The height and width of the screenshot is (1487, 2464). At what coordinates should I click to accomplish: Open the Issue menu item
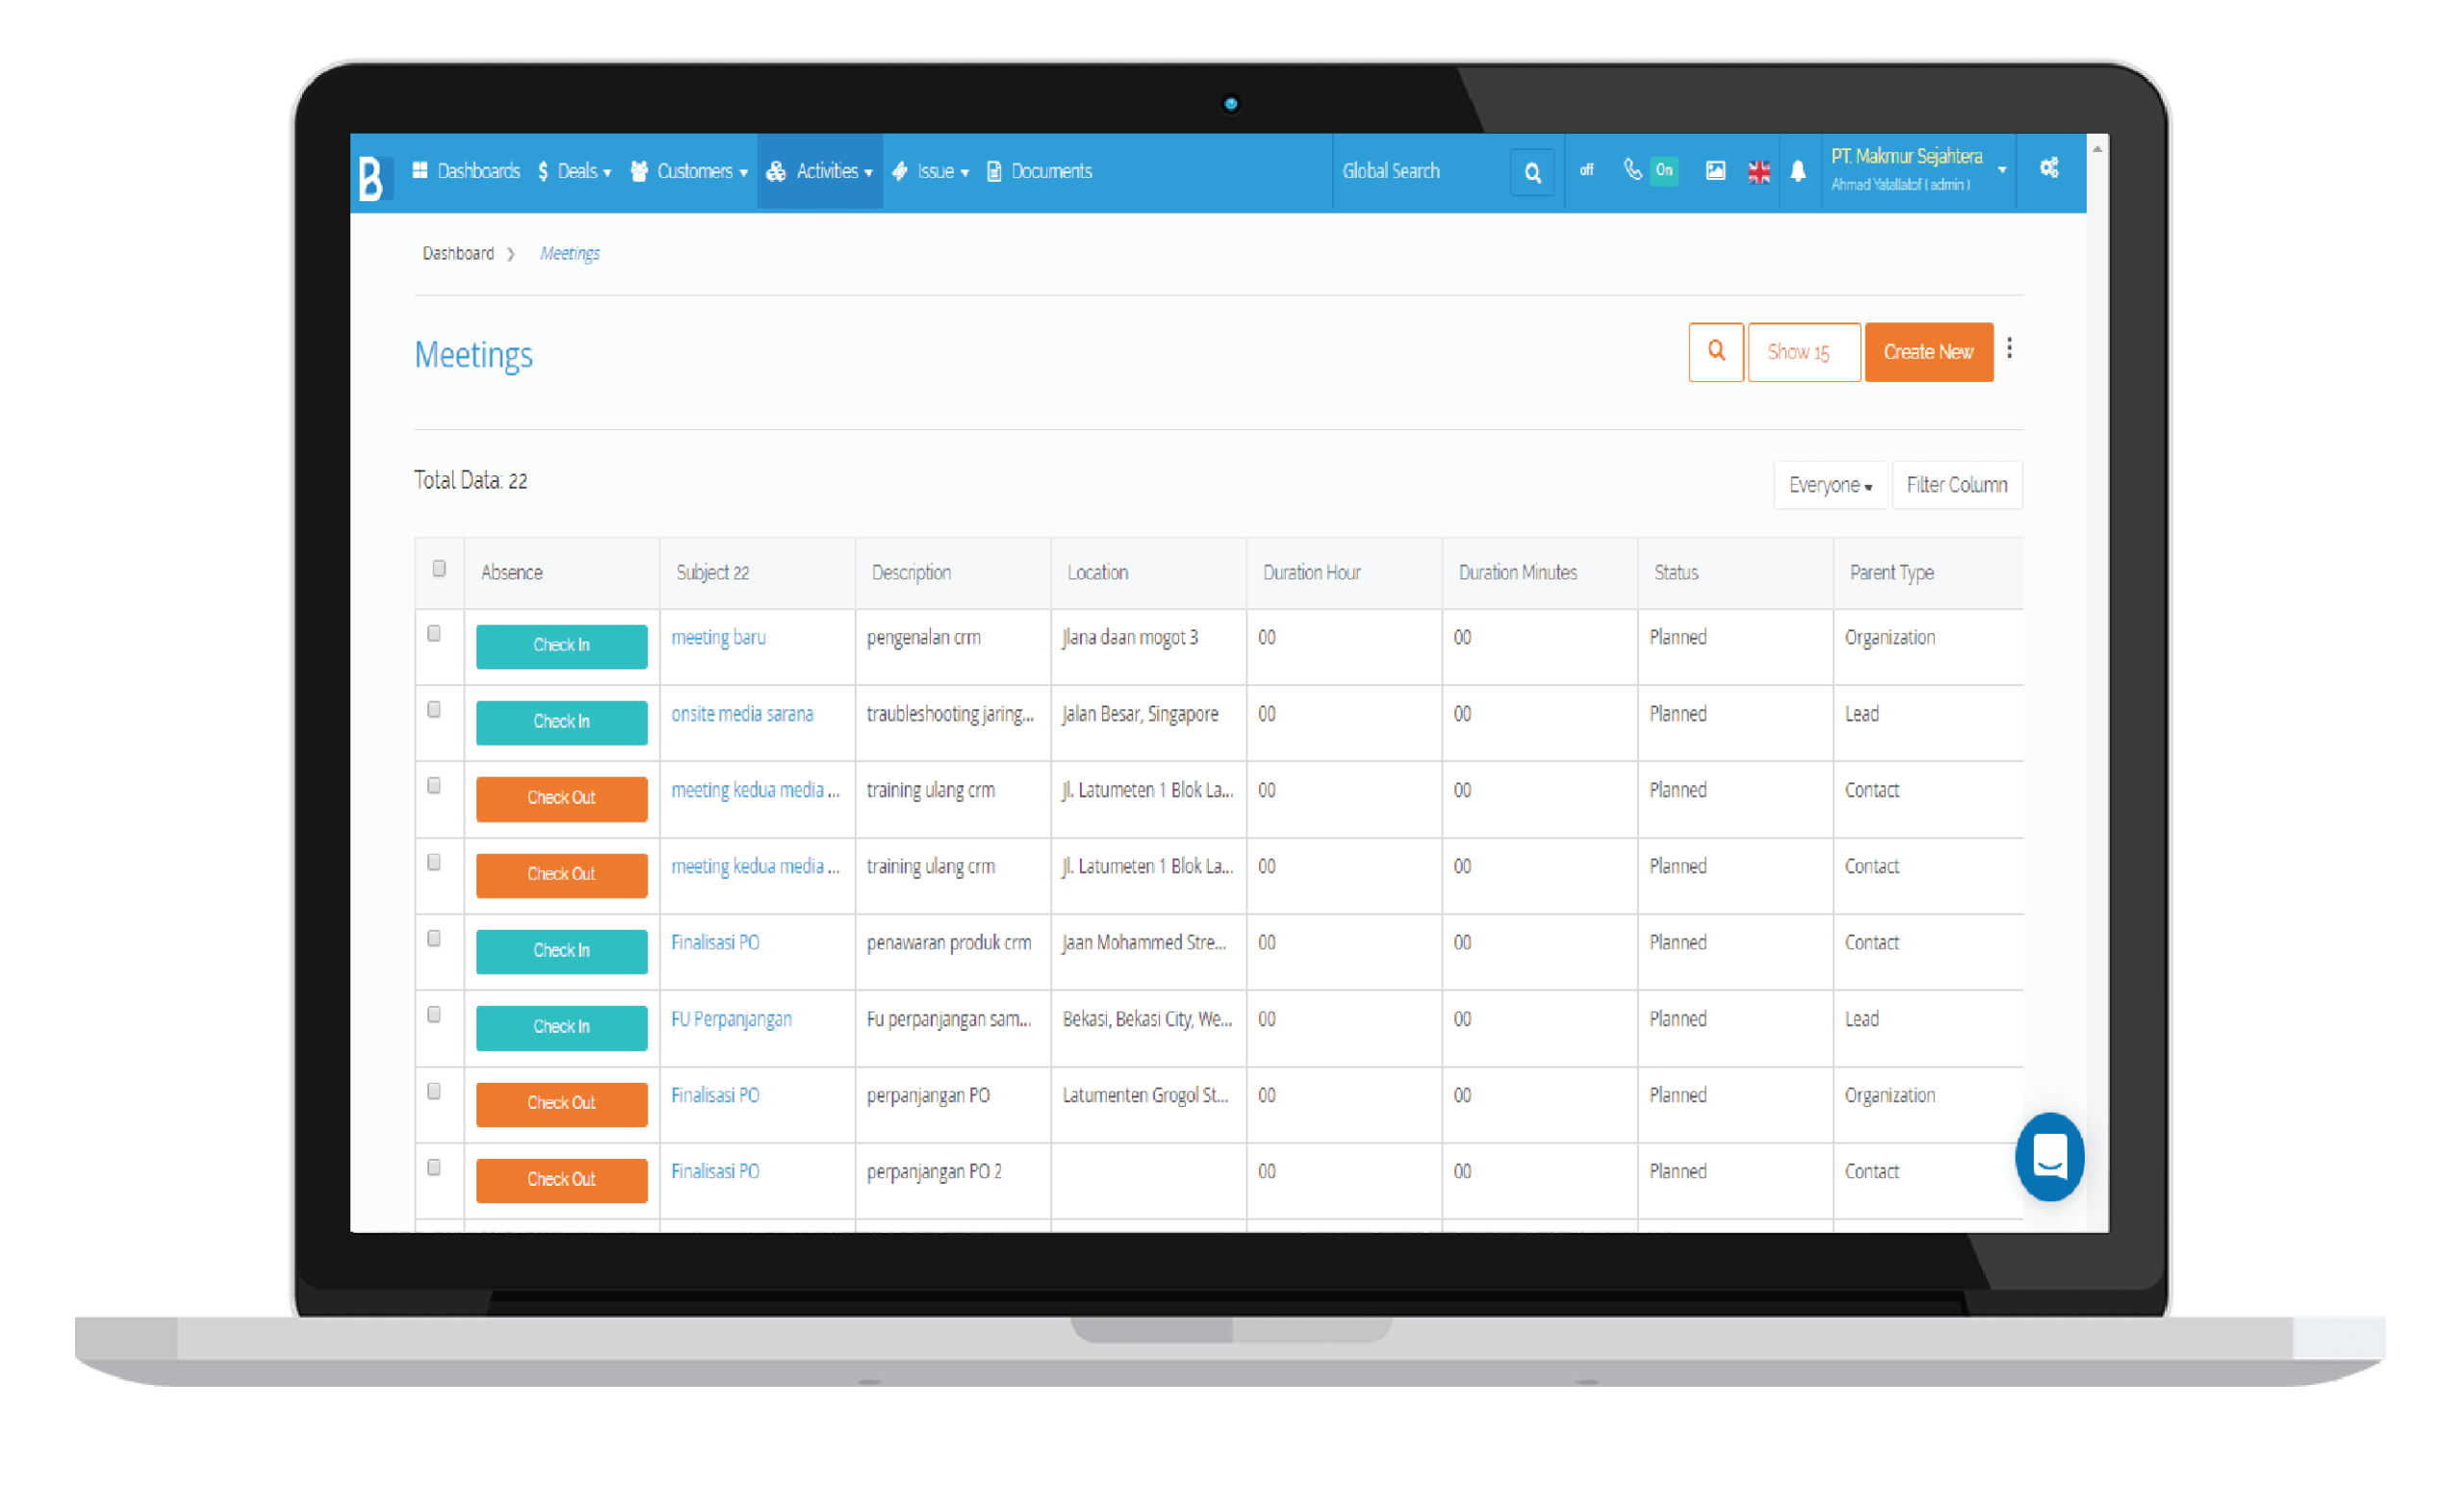pos(939,172)
